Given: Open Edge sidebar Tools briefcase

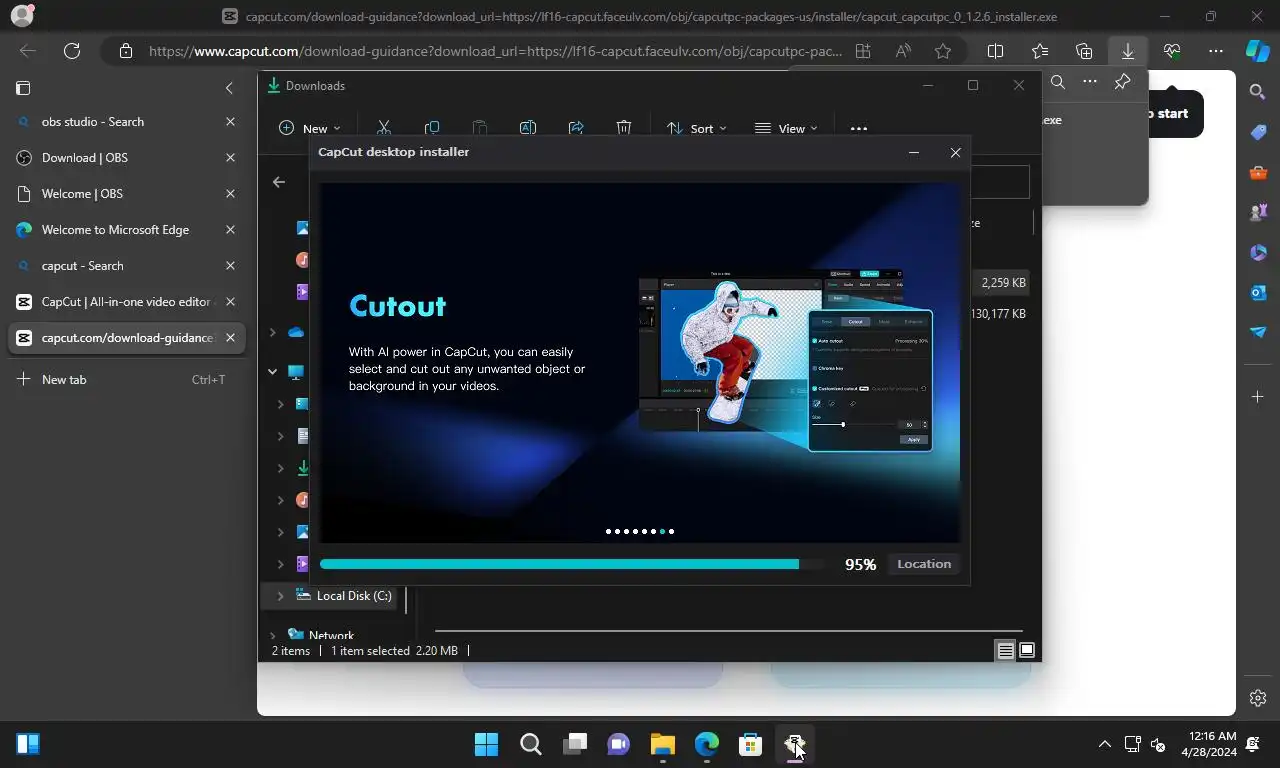Looking at the screenshot, I should pyautogui.click(x=1258, y=172).
